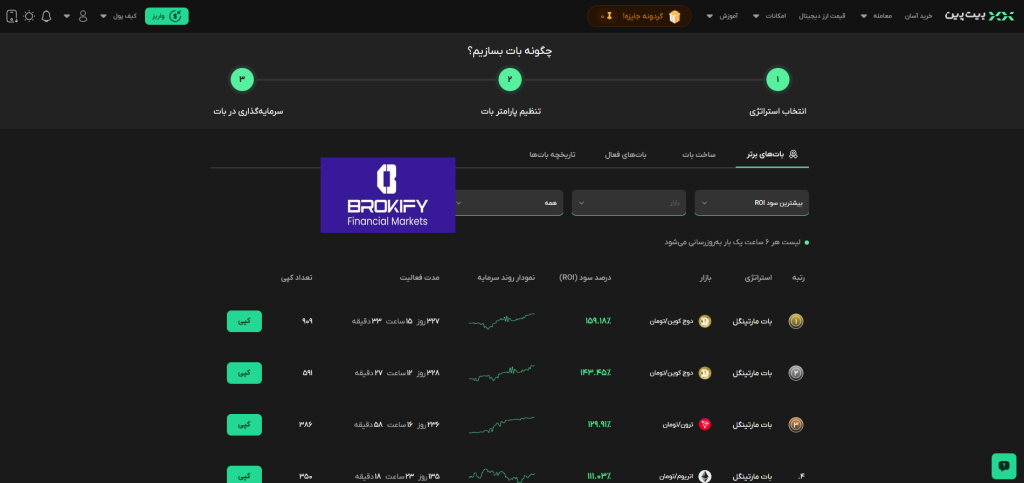Screen dimensions: 1024x483
Task: Click the trophy counter beside prize wheel
Action: point(607,16)
